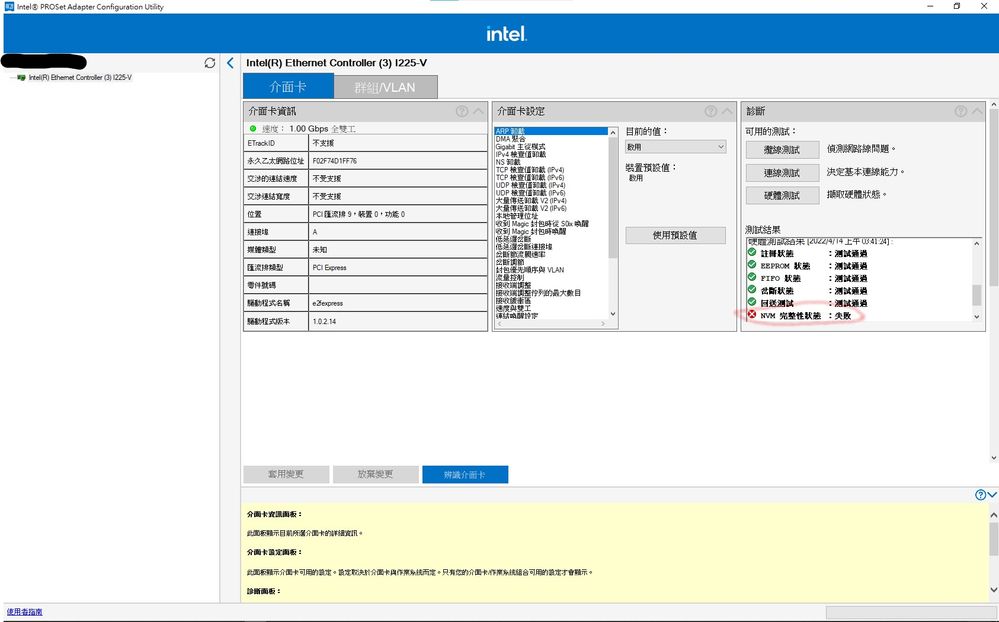Click the adapter icon in the device tree

coord(22,78)
